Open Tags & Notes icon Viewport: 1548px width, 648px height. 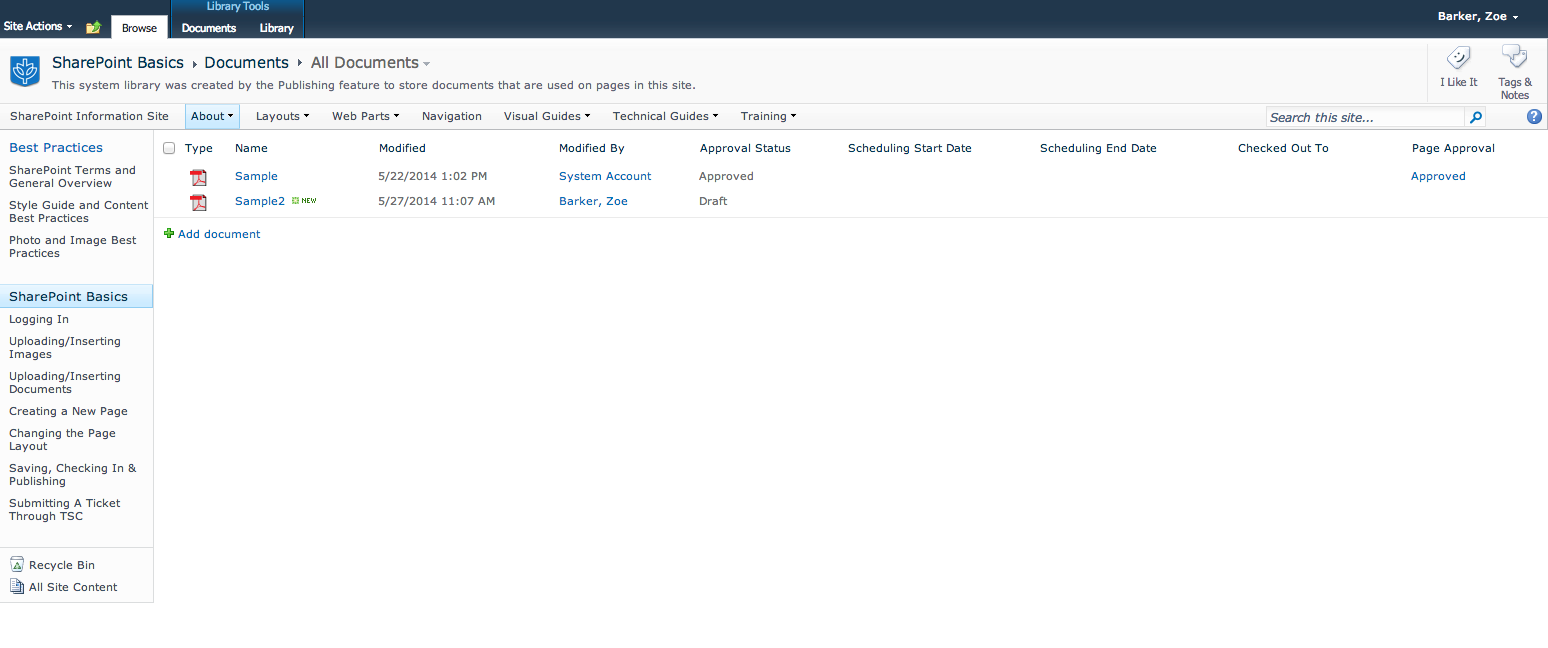pos(1515,57)
